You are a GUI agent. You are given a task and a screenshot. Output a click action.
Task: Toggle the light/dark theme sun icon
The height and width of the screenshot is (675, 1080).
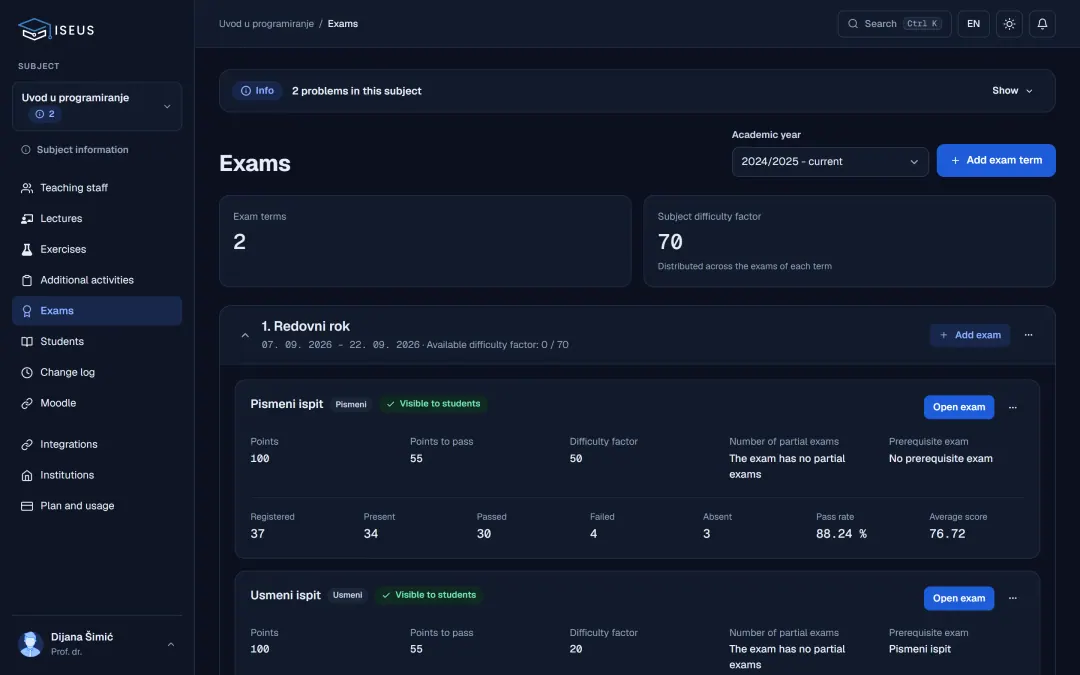coord(1009,23)
